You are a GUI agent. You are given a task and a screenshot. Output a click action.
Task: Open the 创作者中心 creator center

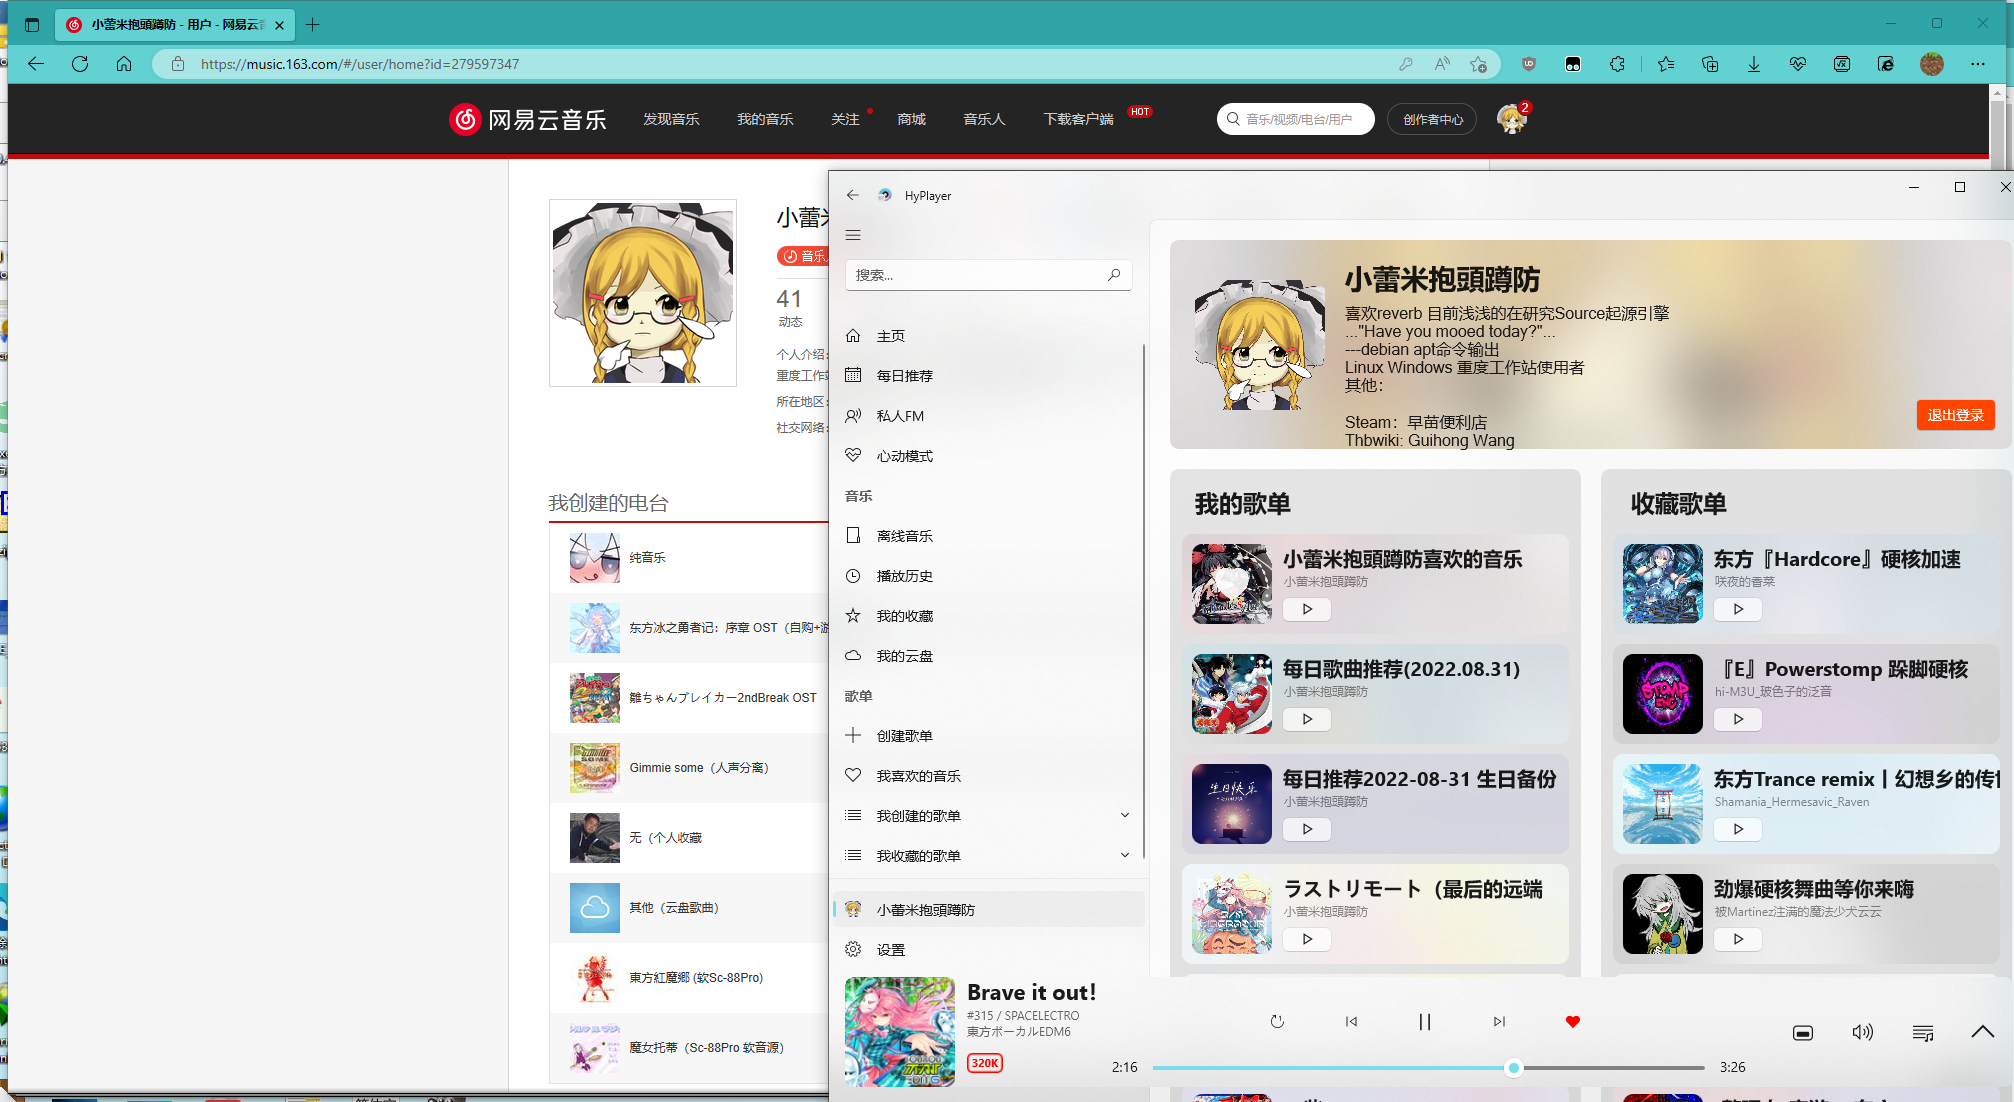pyautogui.click(x=1431, y=119)
